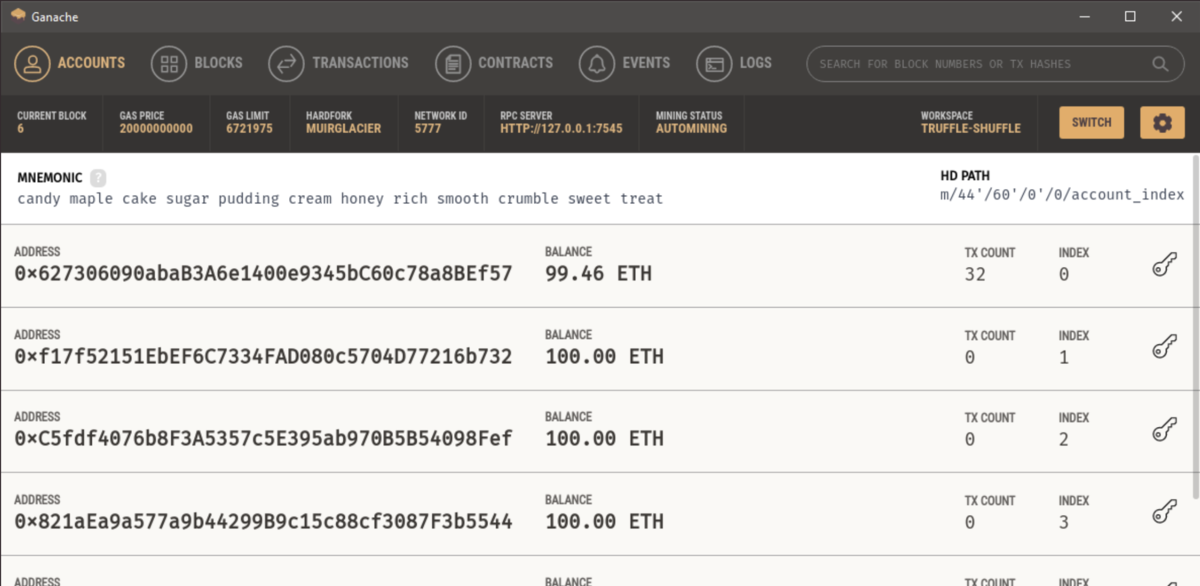The image size is (1200, 586).
Task: Click the TRUFFLE-SHUFFLE workspace name
Action: (x=971, y=129)
